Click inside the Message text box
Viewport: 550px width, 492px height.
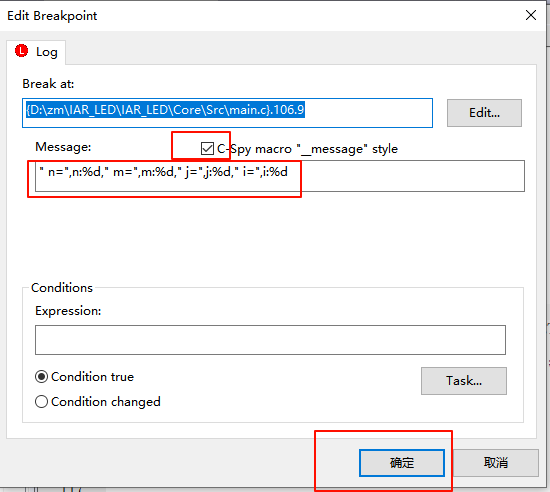280,176
